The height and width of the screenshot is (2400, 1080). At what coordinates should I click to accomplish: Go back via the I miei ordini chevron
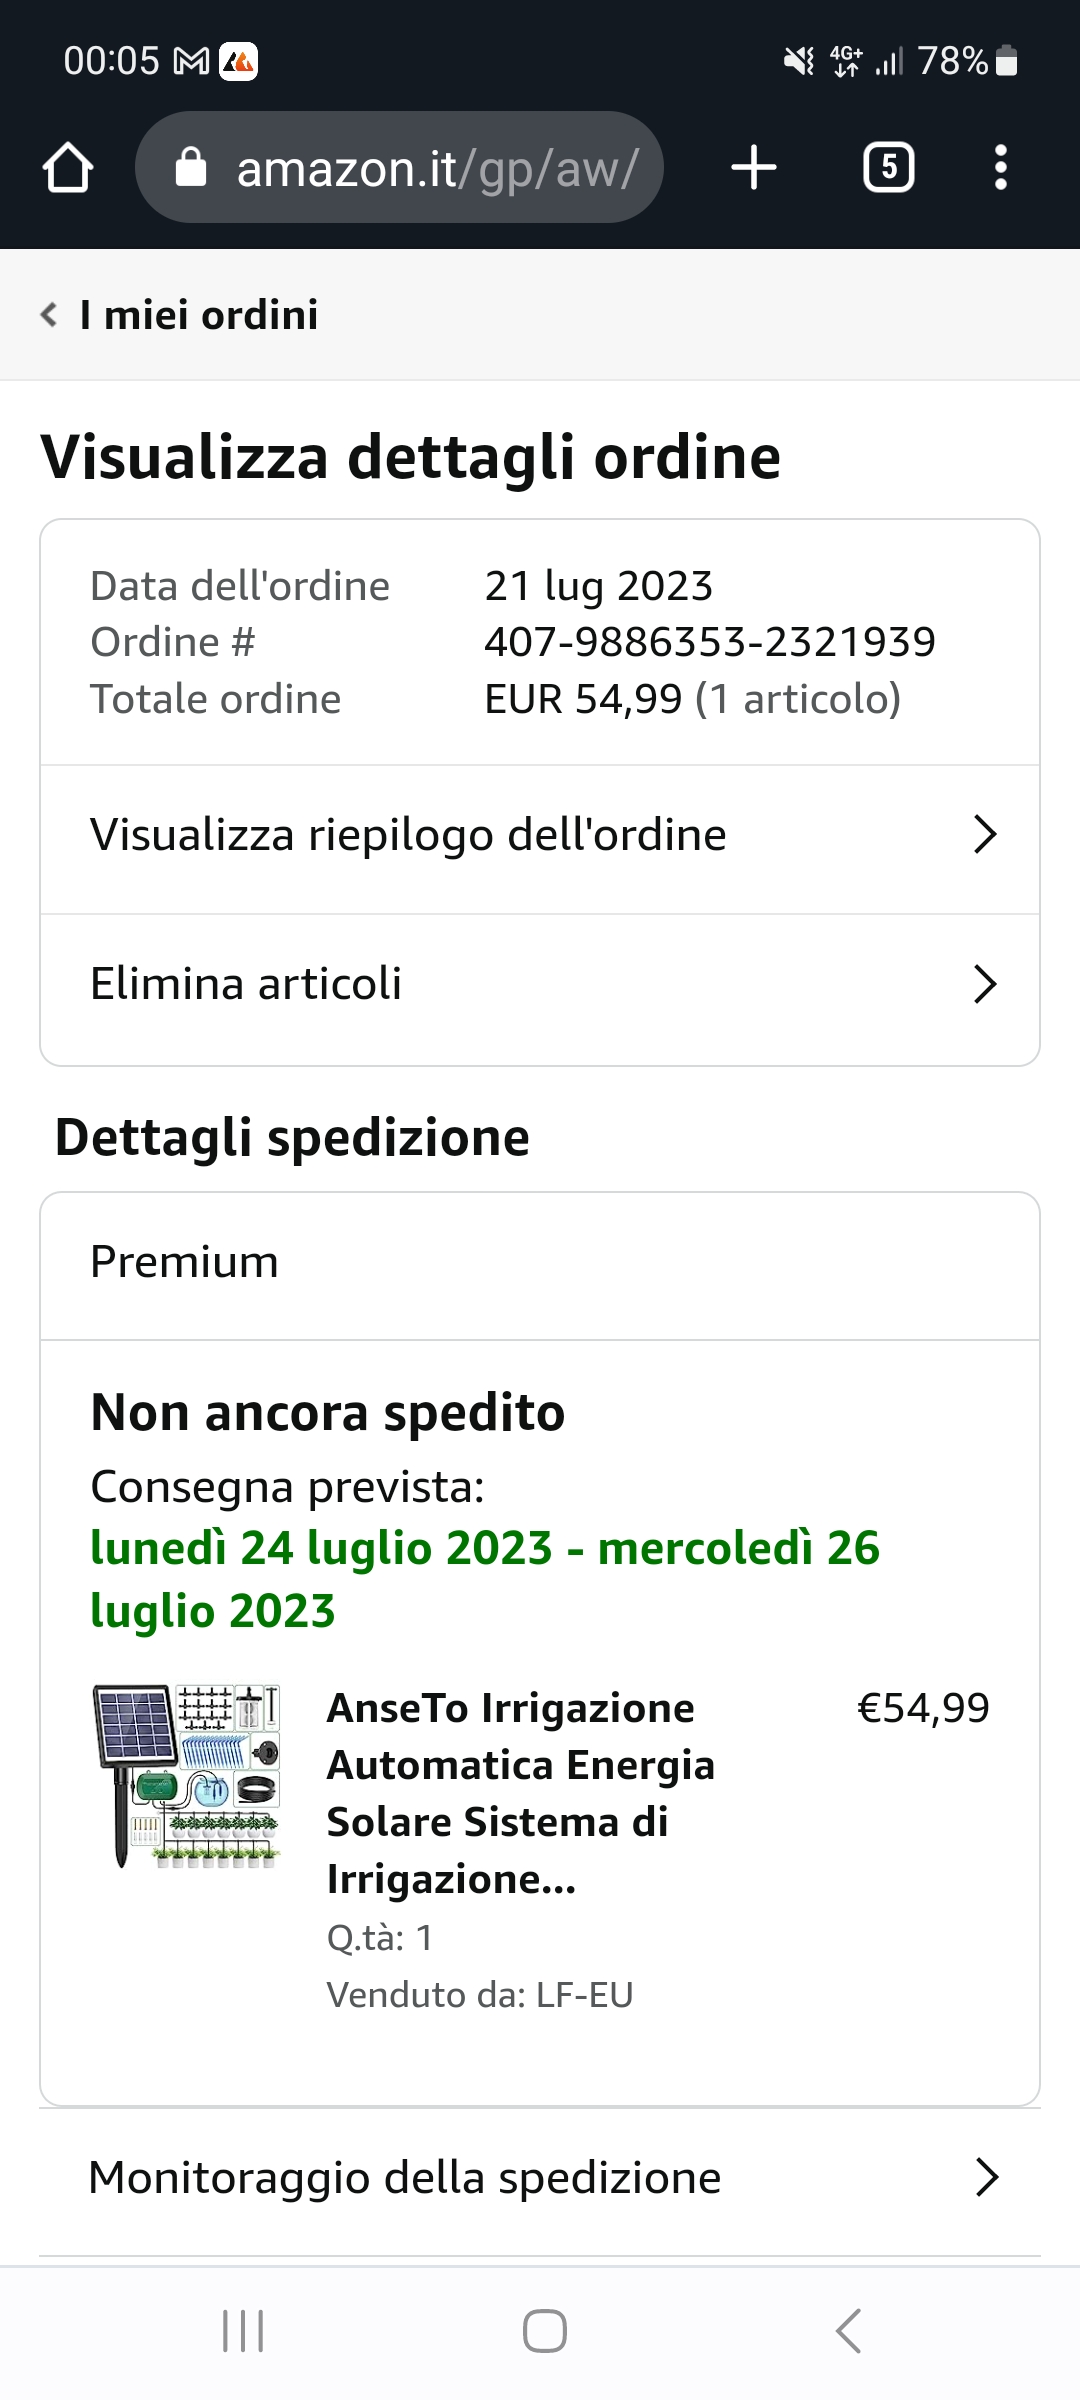coord(49,315)
